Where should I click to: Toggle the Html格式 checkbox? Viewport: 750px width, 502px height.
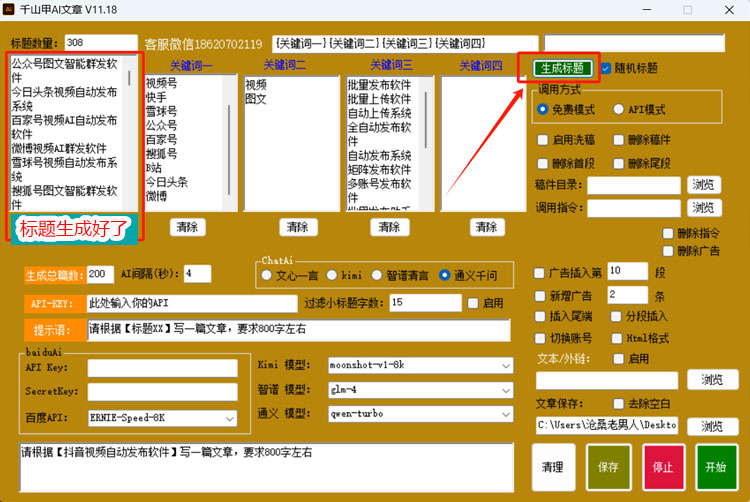pos(617,338)
